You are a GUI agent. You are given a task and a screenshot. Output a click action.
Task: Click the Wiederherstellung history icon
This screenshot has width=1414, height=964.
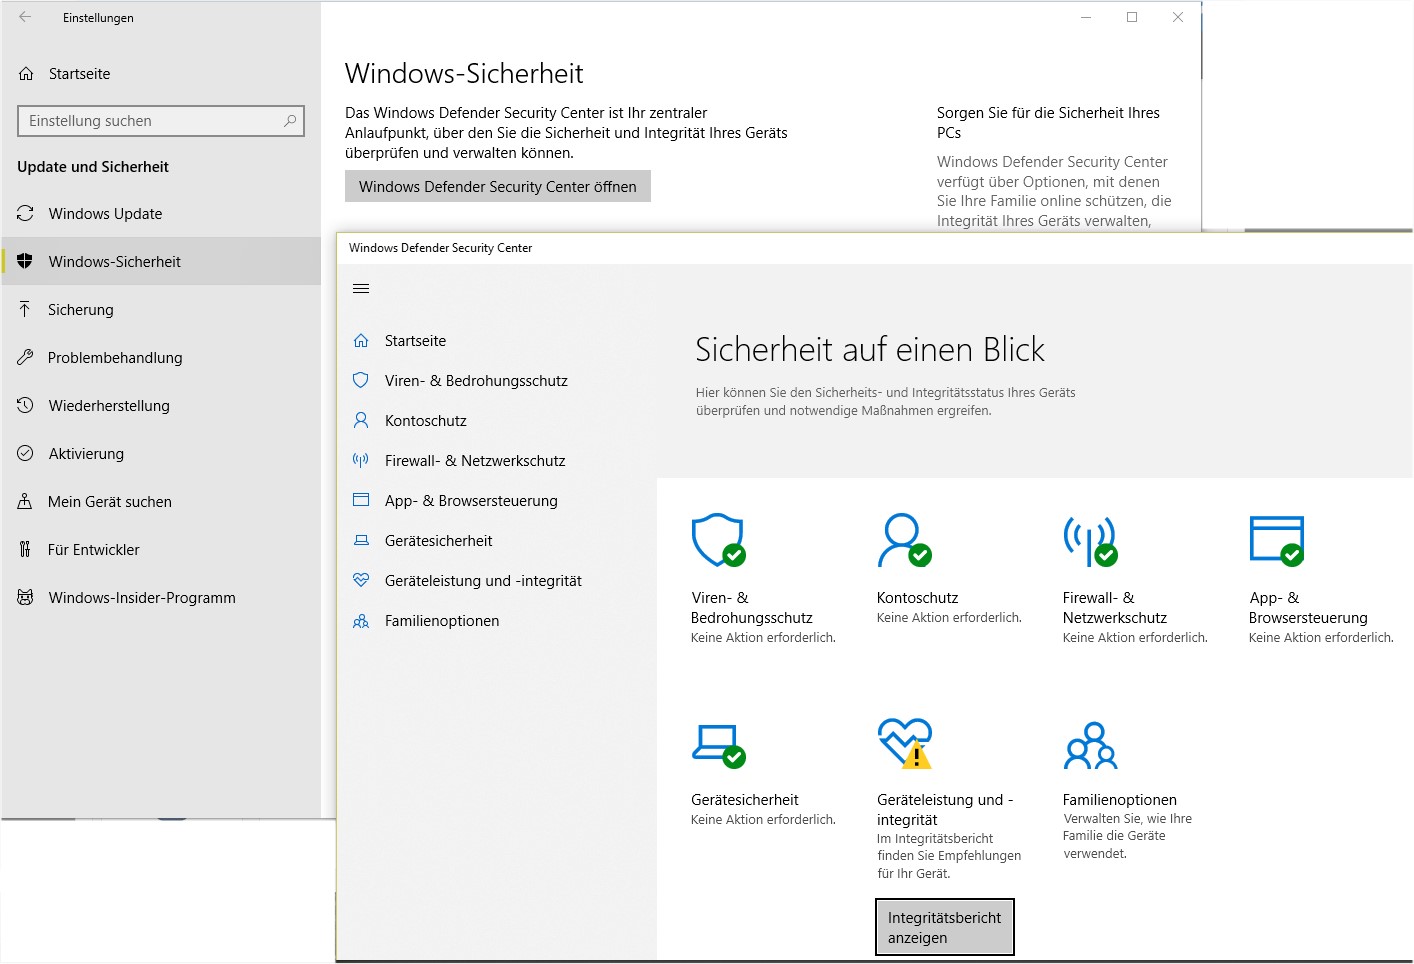[26, 405]
